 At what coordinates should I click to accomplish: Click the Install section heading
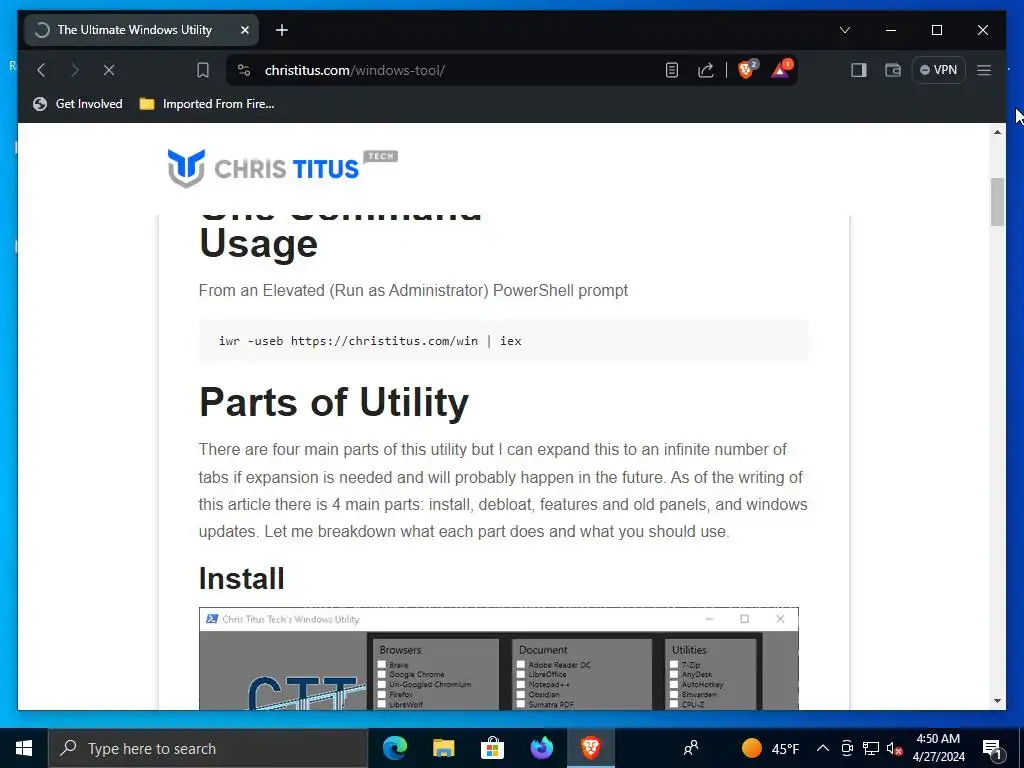pos(242,579)
